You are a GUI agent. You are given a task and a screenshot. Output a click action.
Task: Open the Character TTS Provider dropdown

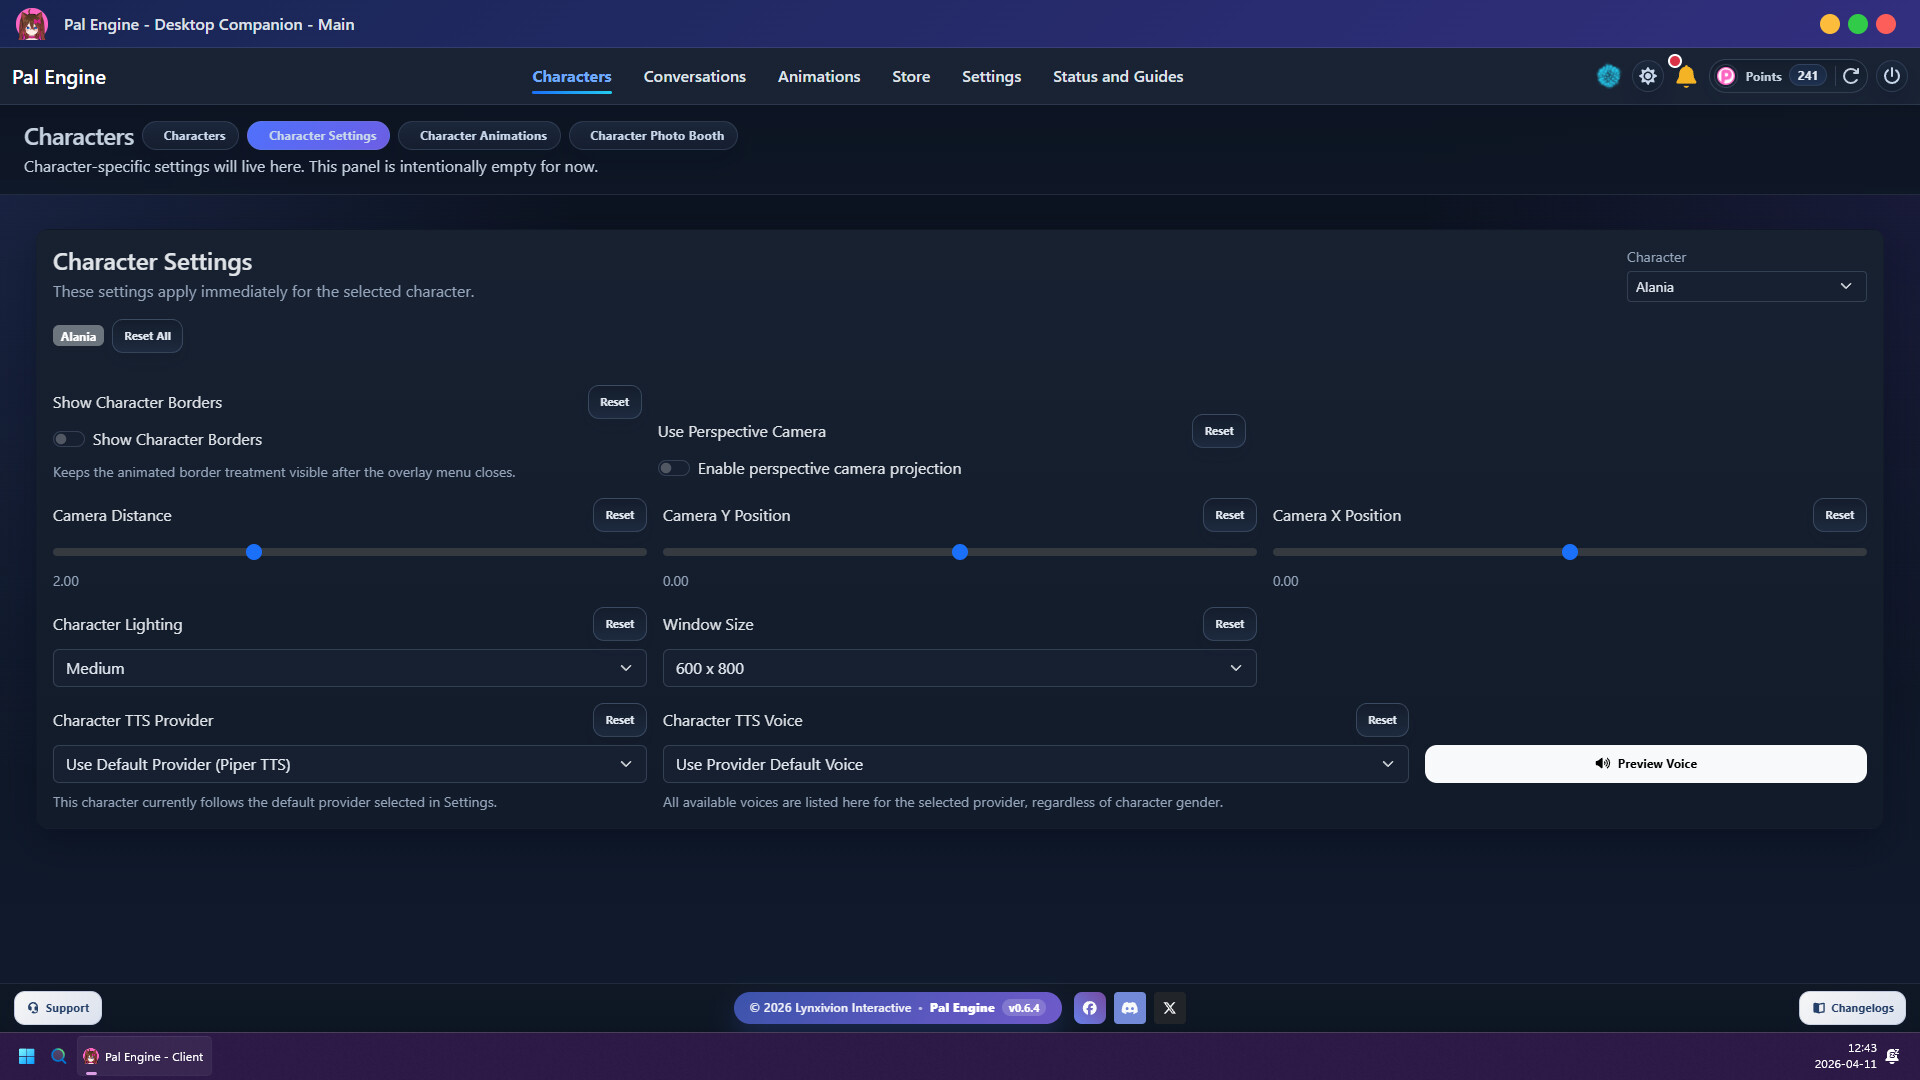pos(350,764)
